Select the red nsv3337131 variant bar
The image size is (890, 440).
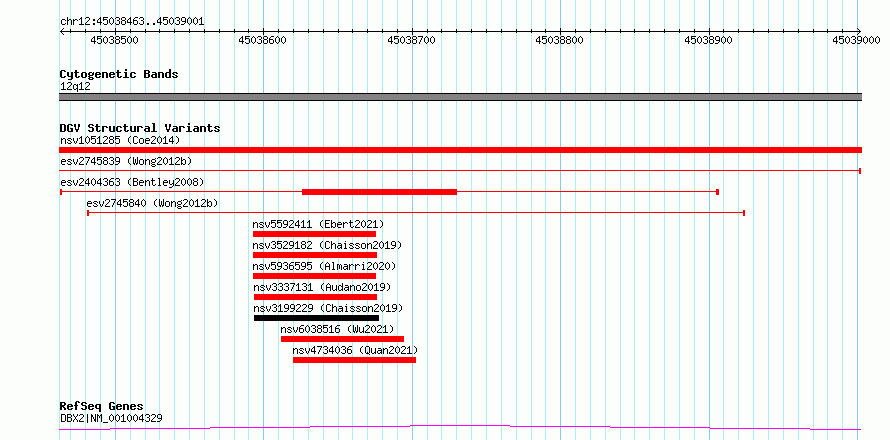coord(316,297)
